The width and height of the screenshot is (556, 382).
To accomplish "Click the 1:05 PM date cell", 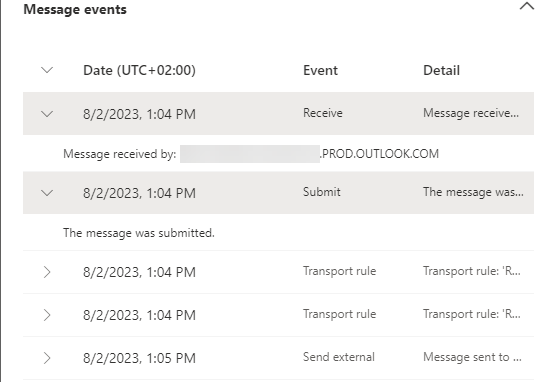I will click(x=139, y=358).
